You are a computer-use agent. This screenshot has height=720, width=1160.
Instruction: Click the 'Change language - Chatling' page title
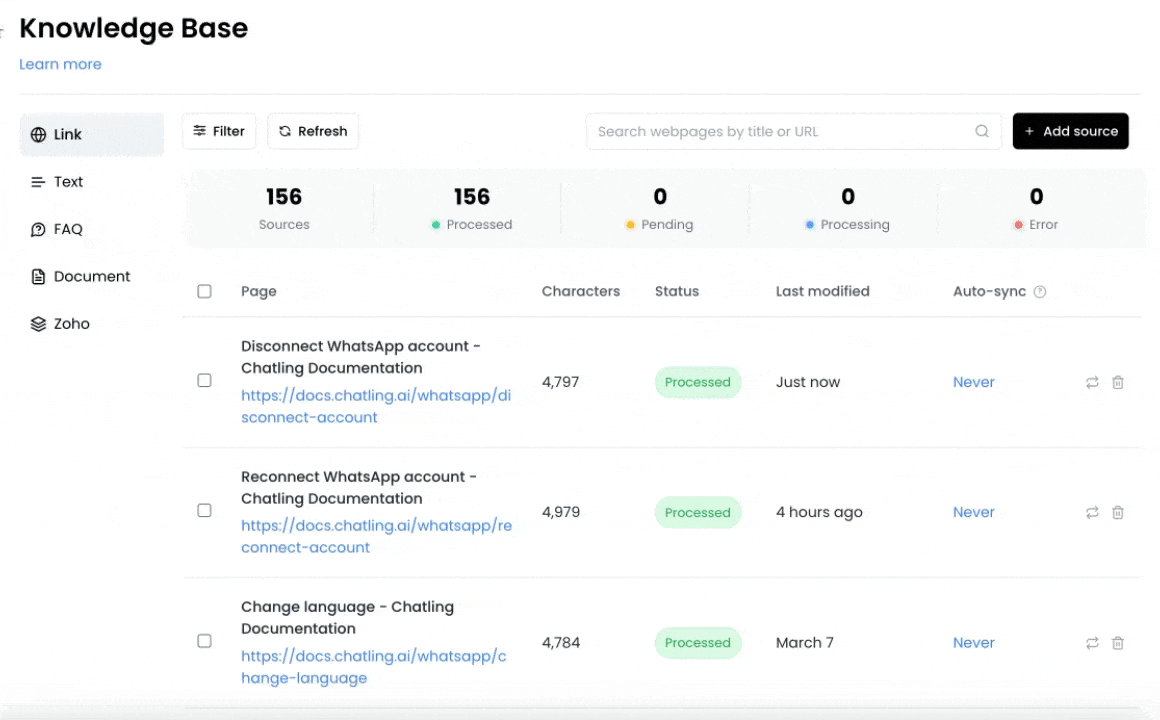click(348, 617)
